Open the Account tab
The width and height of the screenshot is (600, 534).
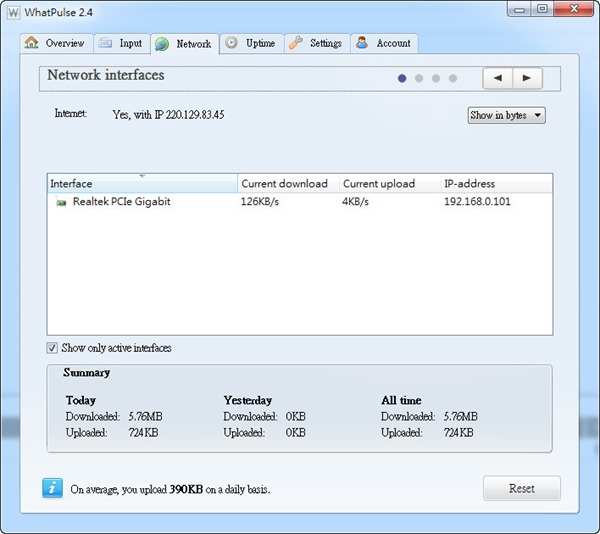[384, 43]
